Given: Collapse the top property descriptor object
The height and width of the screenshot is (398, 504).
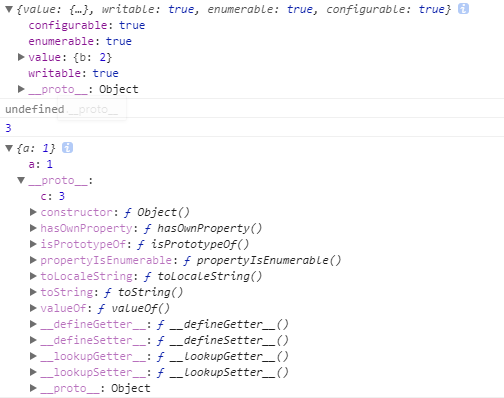Looking at the screenshot, I should point(9,9).
